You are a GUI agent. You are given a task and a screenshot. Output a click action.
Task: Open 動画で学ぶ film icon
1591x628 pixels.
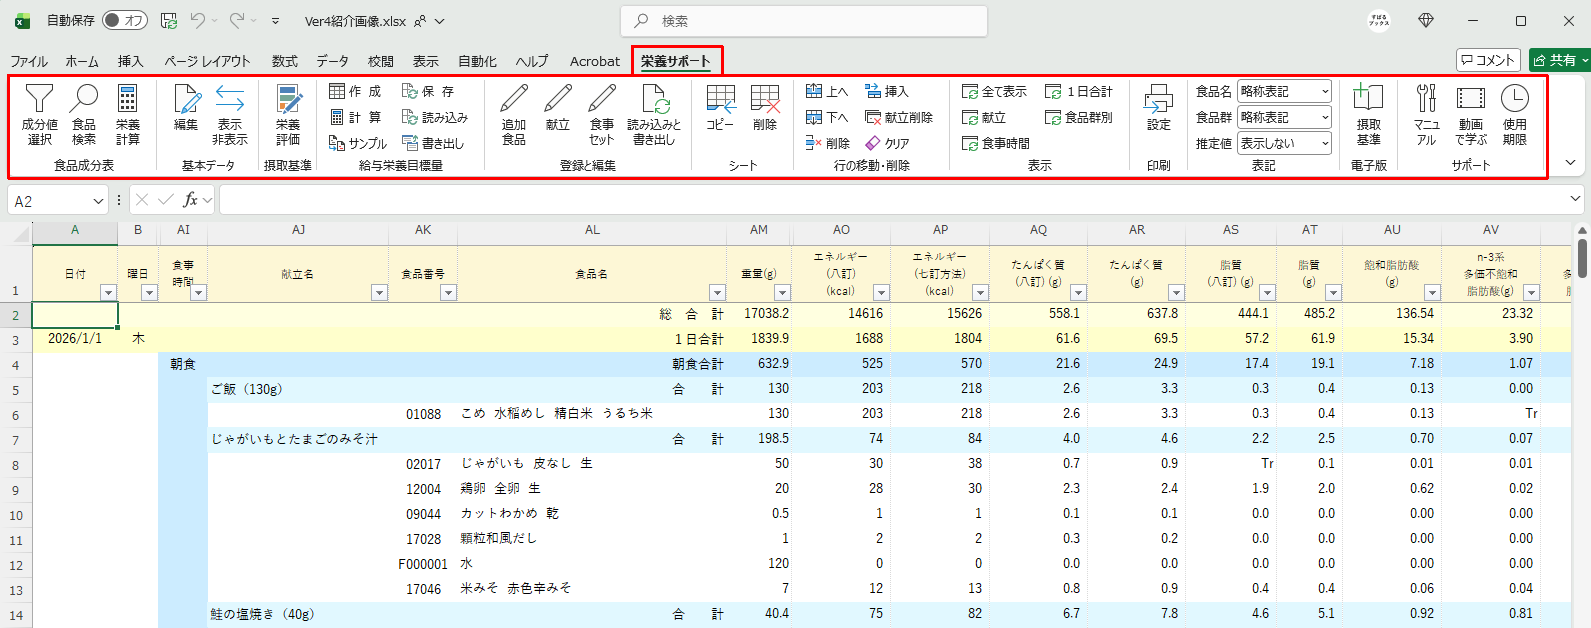[x=1471, y=114]
